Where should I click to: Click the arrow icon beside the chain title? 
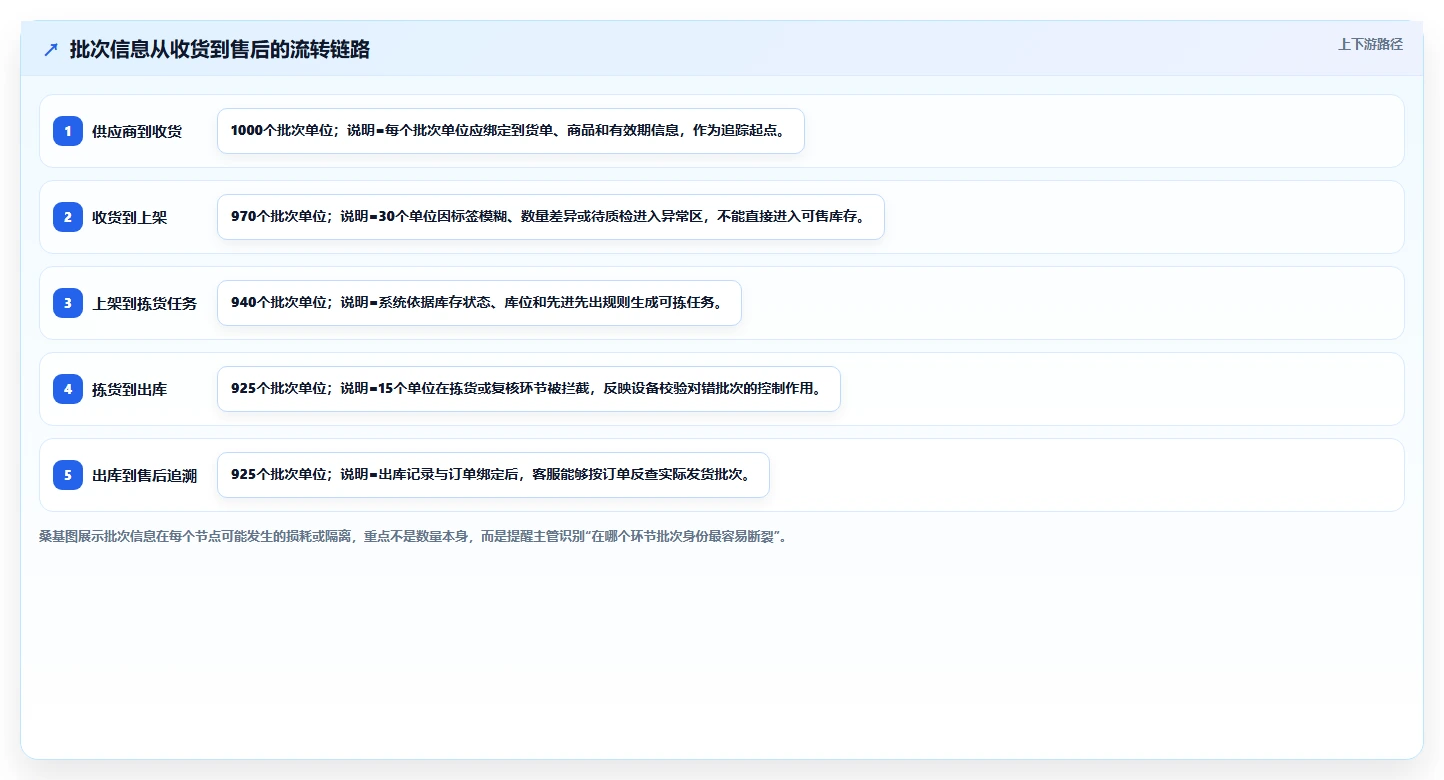point(51,50)
